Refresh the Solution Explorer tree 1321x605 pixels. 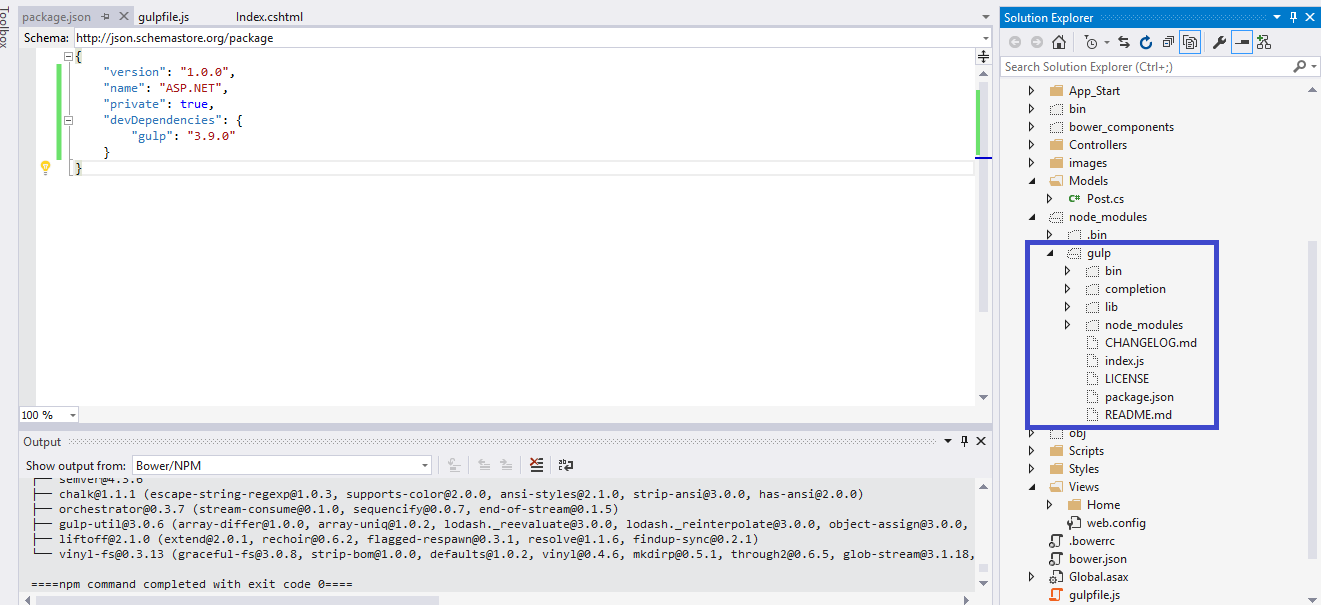(1146, 42)
